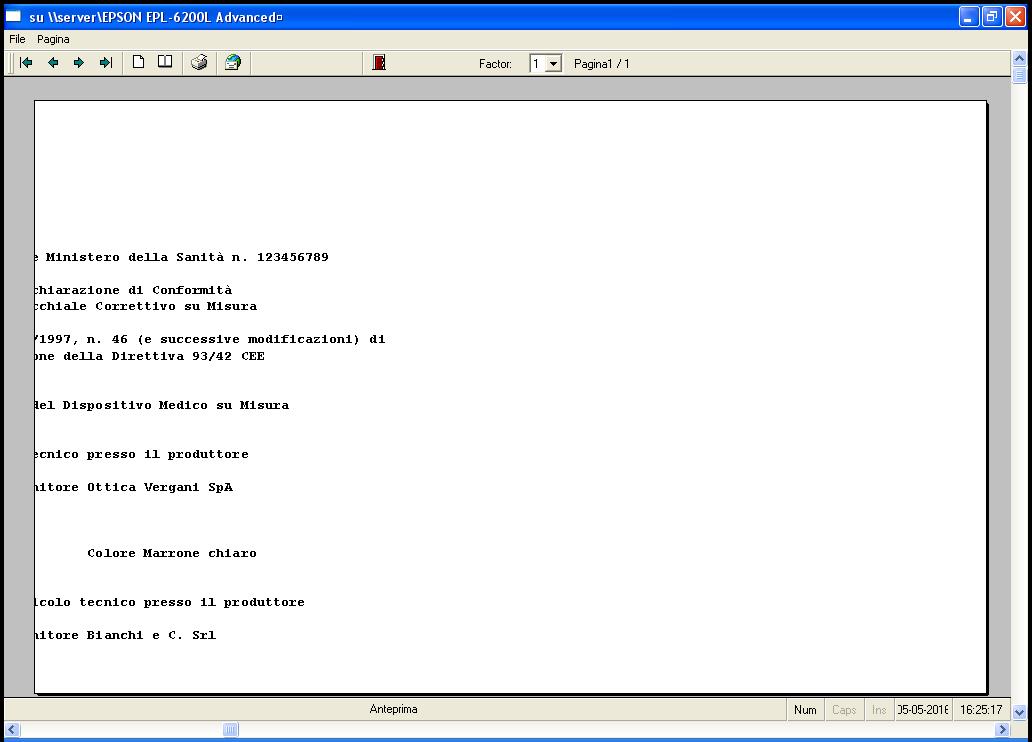Click the 'chiarazione di Conformità' line

point(134,290)
